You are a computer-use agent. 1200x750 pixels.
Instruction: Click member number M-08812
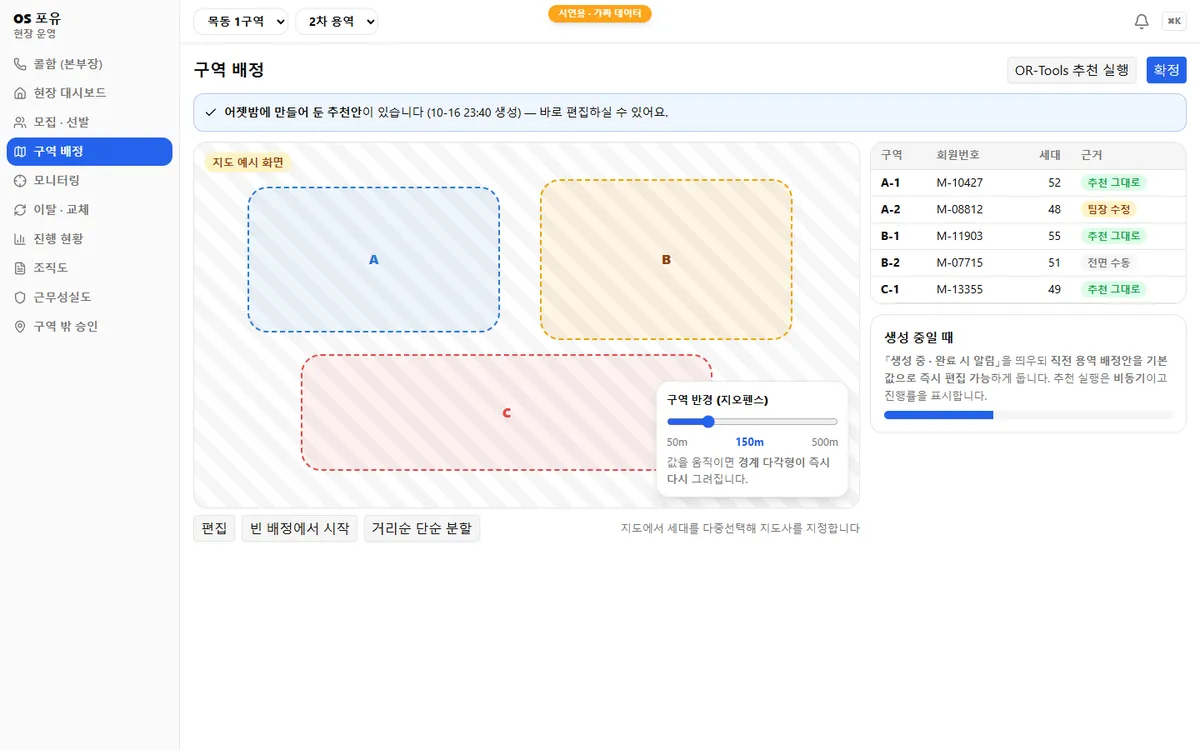tap(960, 210)
